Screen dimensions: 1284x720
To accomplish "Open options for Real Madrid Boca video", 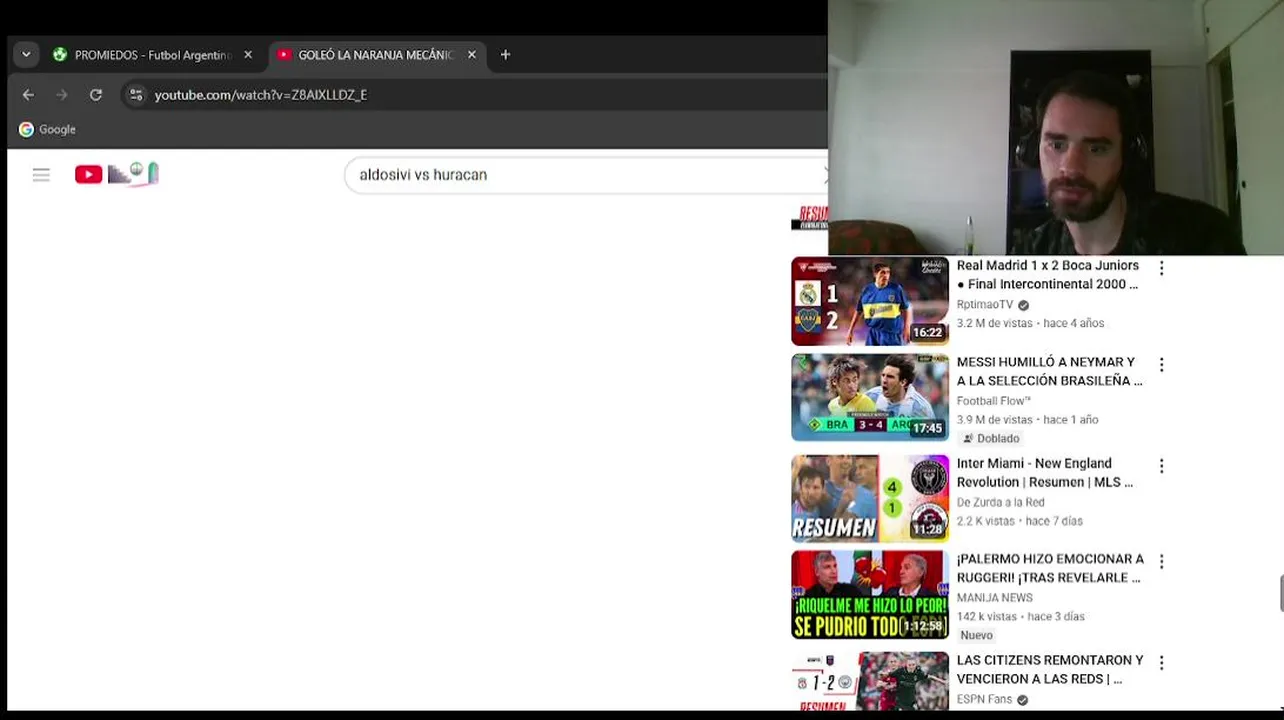I will coord(1161,268).
